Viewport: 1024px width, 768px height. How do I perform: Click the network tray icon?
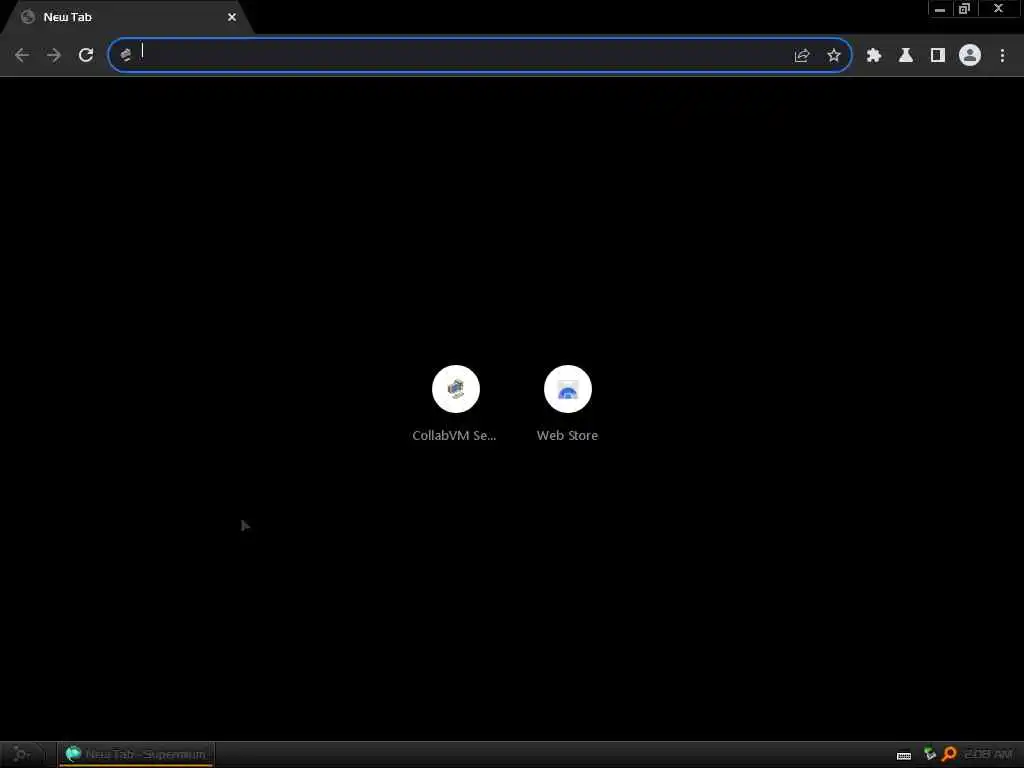coord(930,754)
